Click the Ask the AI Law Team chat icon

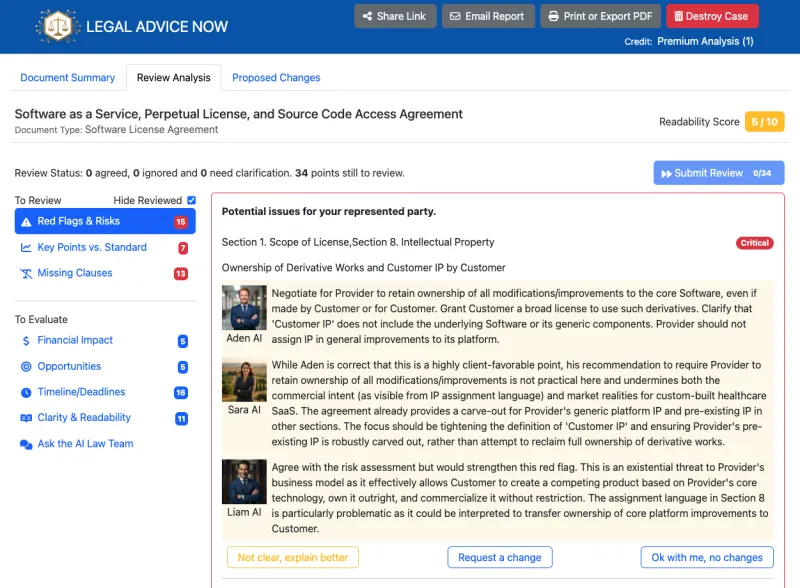point(26,444)
